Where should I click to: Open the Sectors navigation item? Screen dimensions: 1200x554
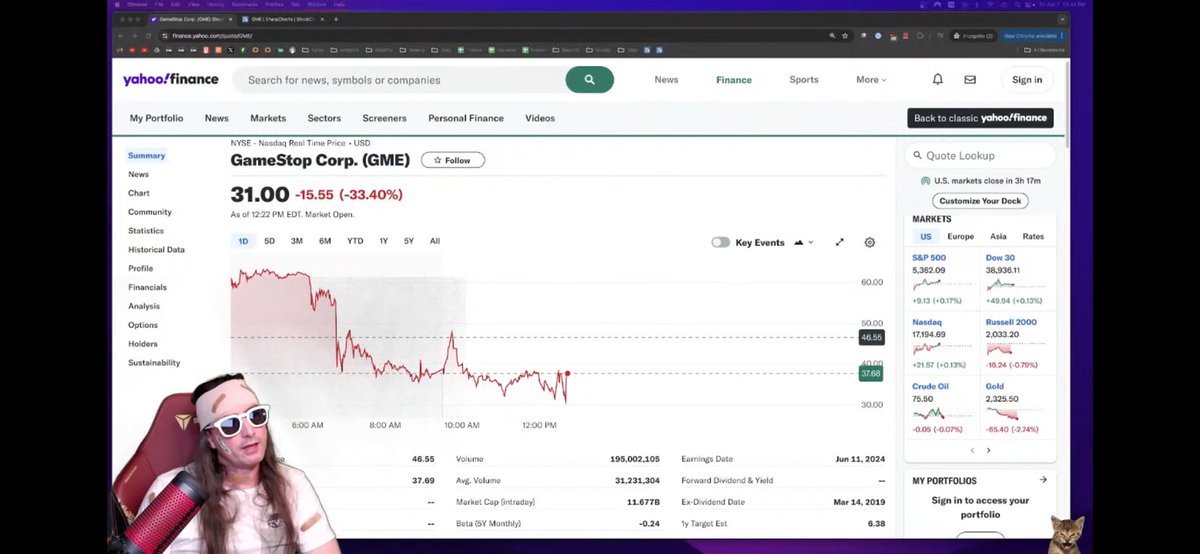pyautogui.click(x=324, y=118)
